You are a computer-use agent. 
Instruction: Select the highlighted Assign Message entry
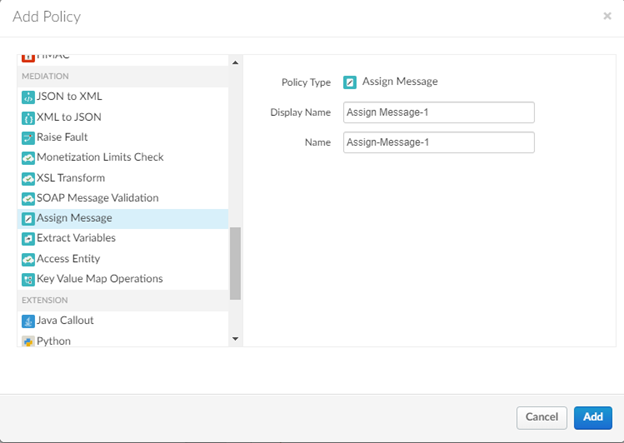click(x=74, y=218)
